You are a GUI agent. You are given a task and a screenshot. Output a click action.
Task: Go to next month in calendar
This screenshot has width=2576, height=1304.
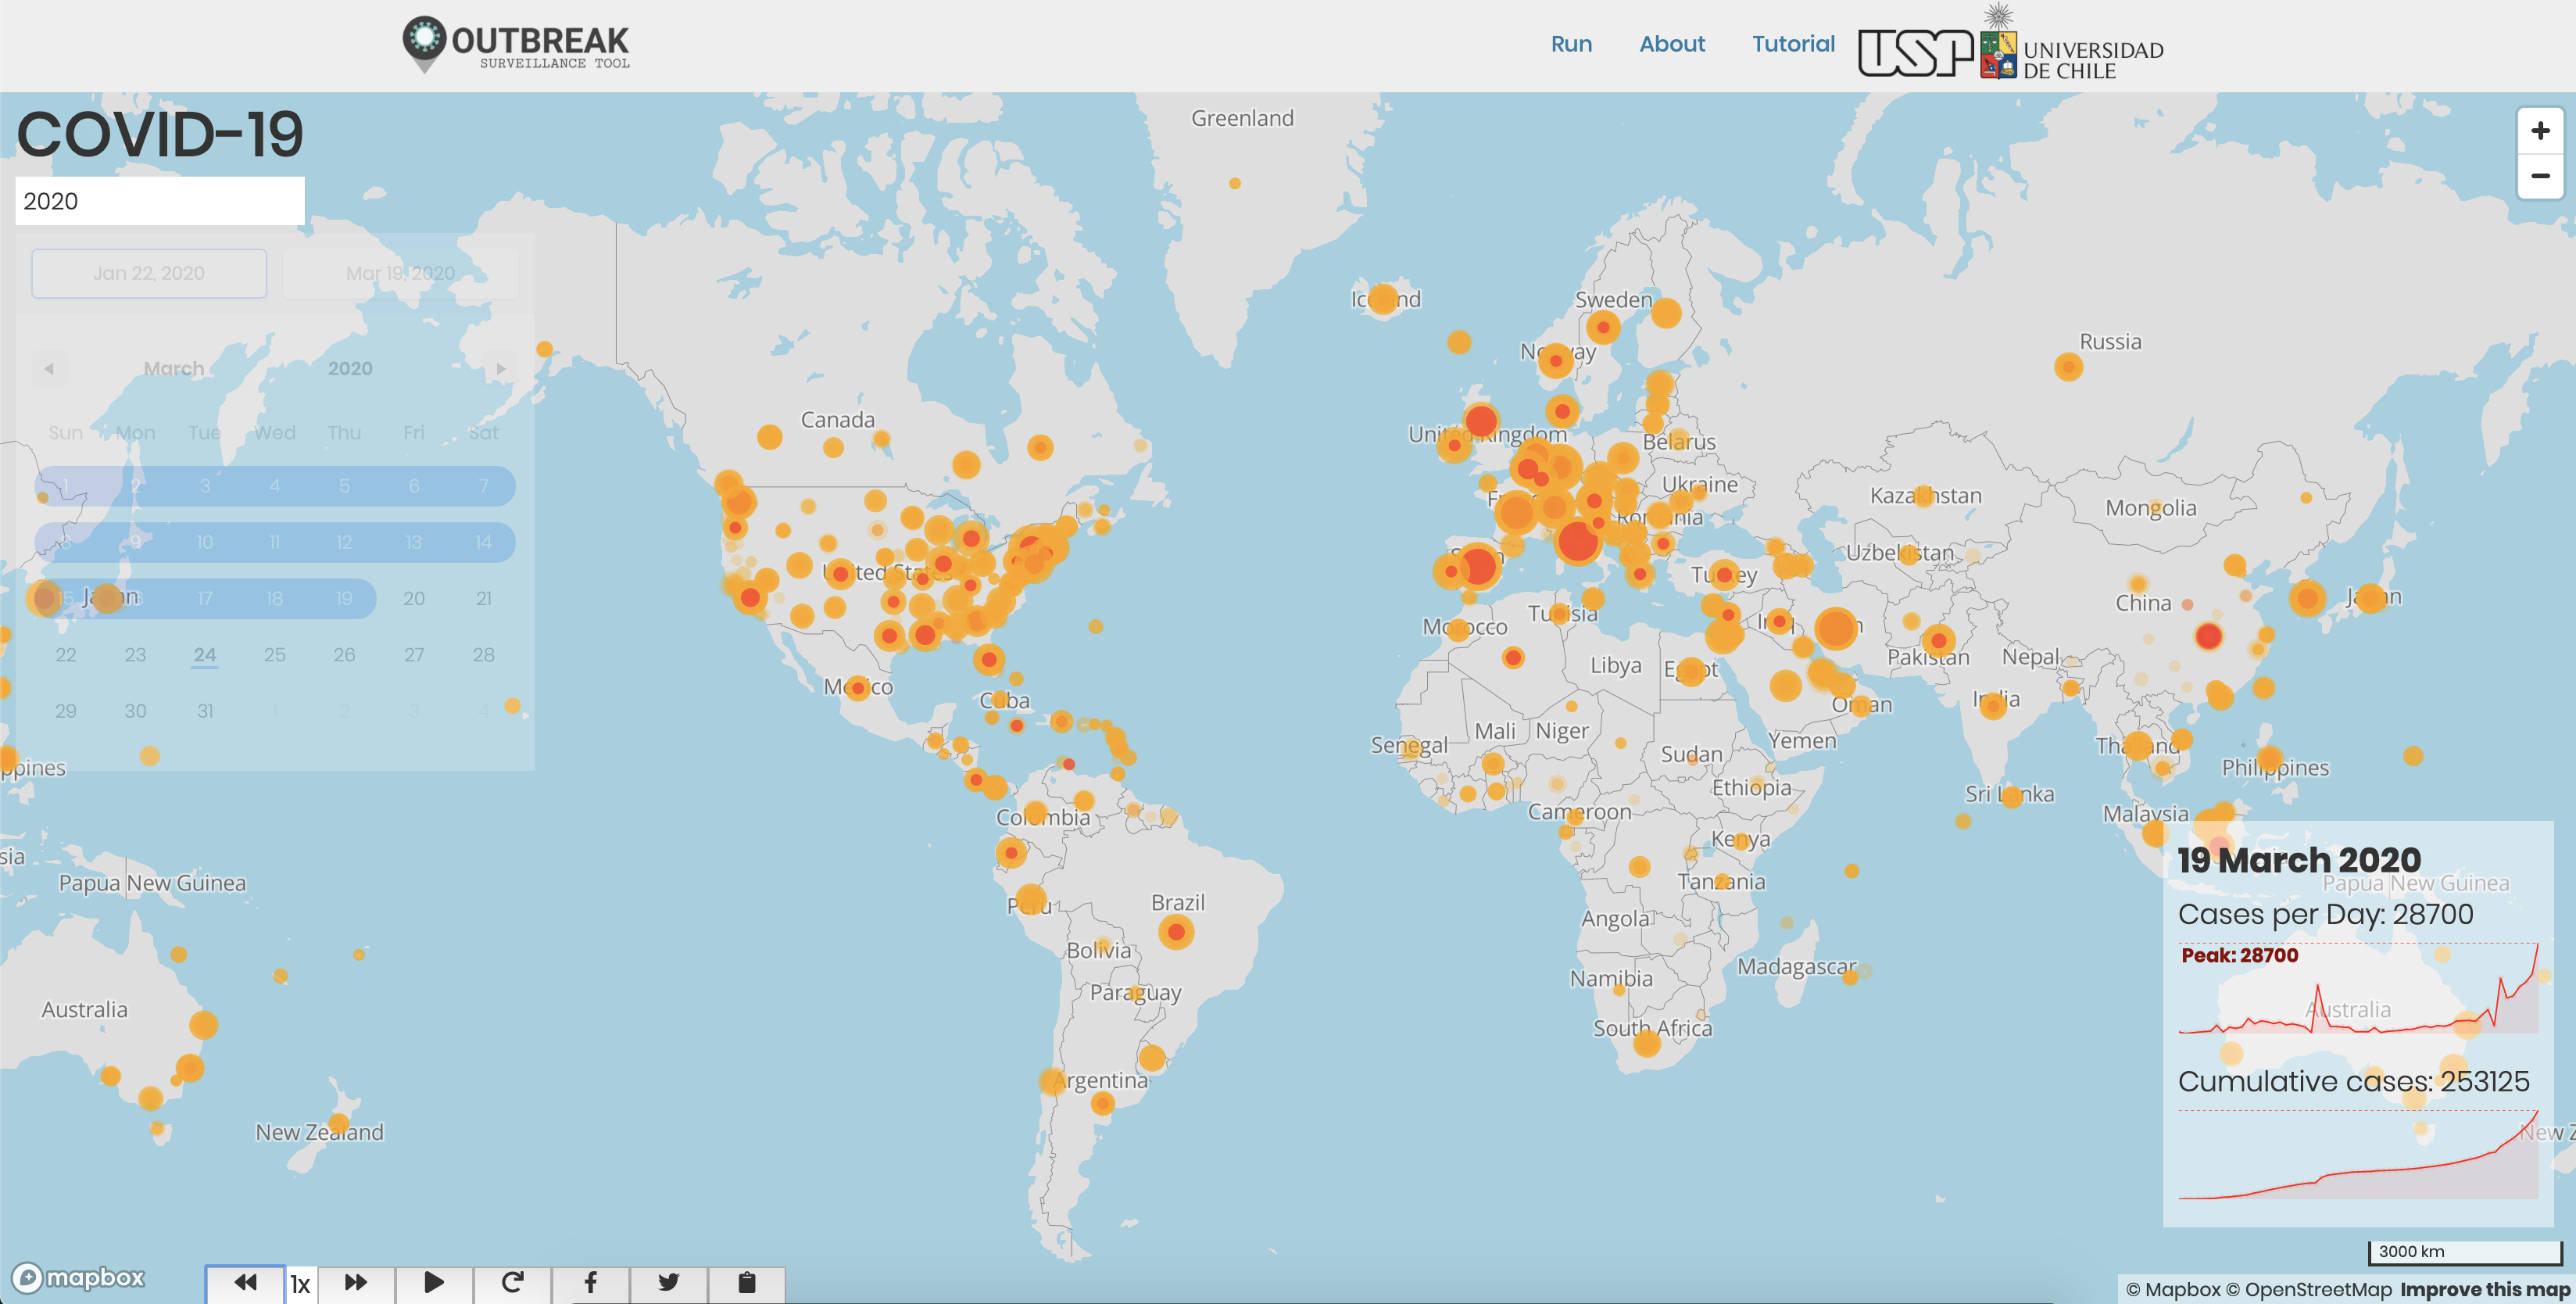pyautogui.click(x=501, y=368)
